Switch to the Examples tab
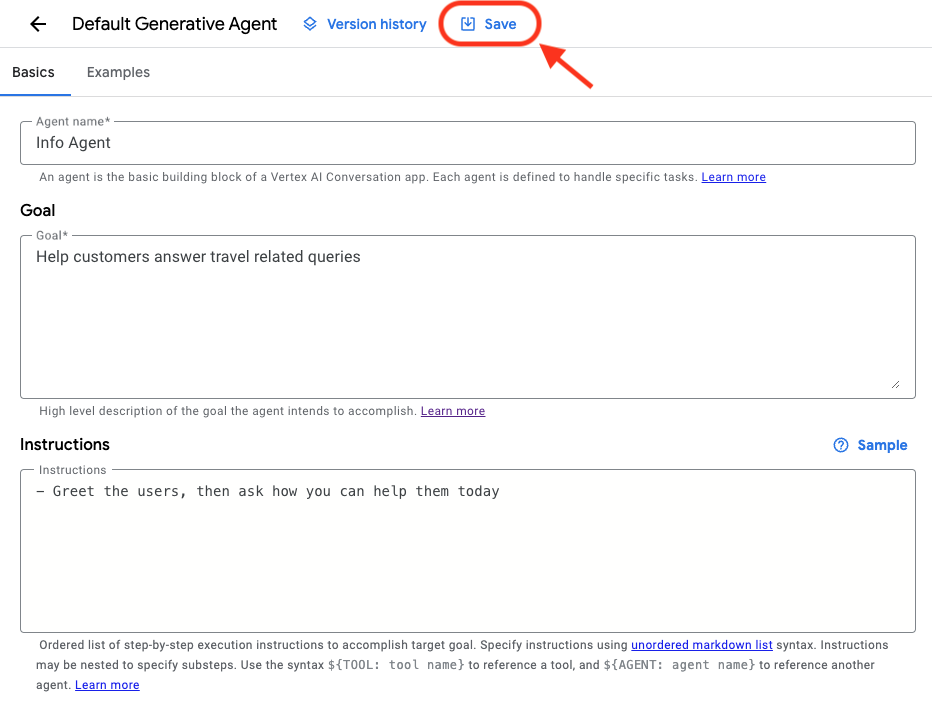Image resolution: width=932 pixels, height=702 pixels. (118, 72)
